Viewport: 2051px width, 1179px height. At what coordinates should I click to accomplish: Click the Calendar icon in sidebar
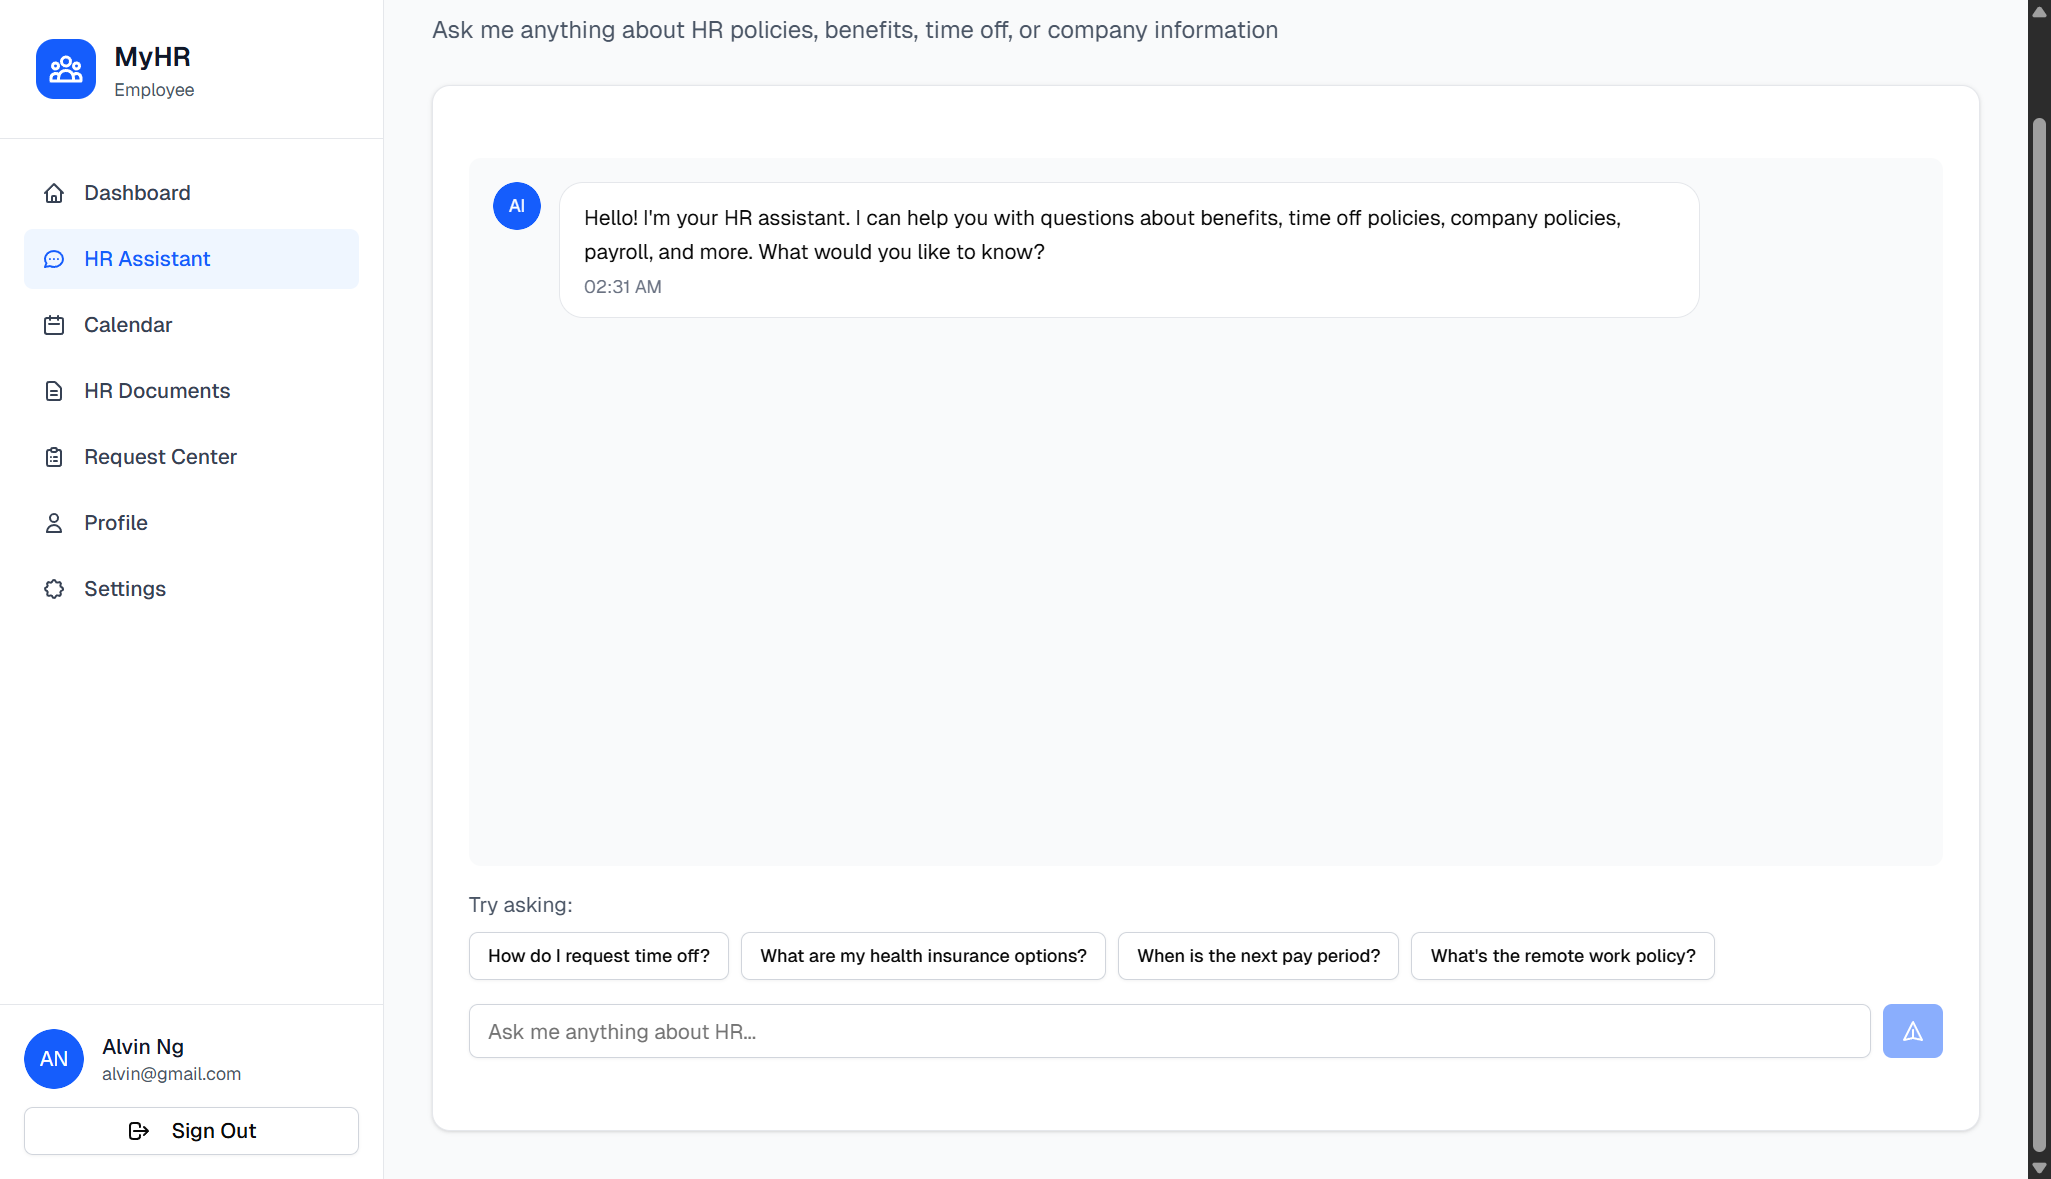click(54, 325)
